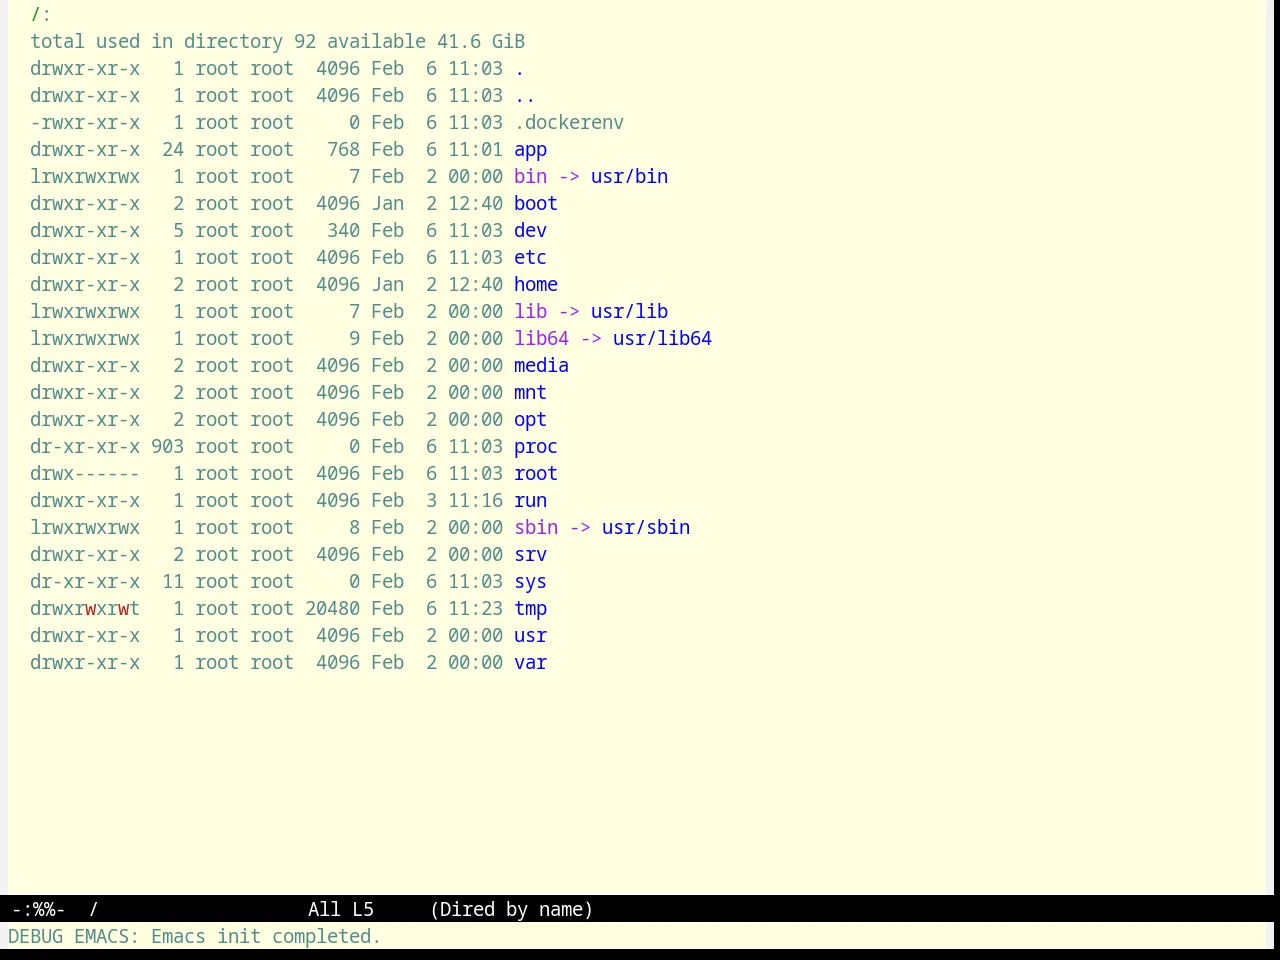This screenshot has width=1280, height=960.
Task: Click the 11:23 time on tmp row
Action: [x=475, y=608]
